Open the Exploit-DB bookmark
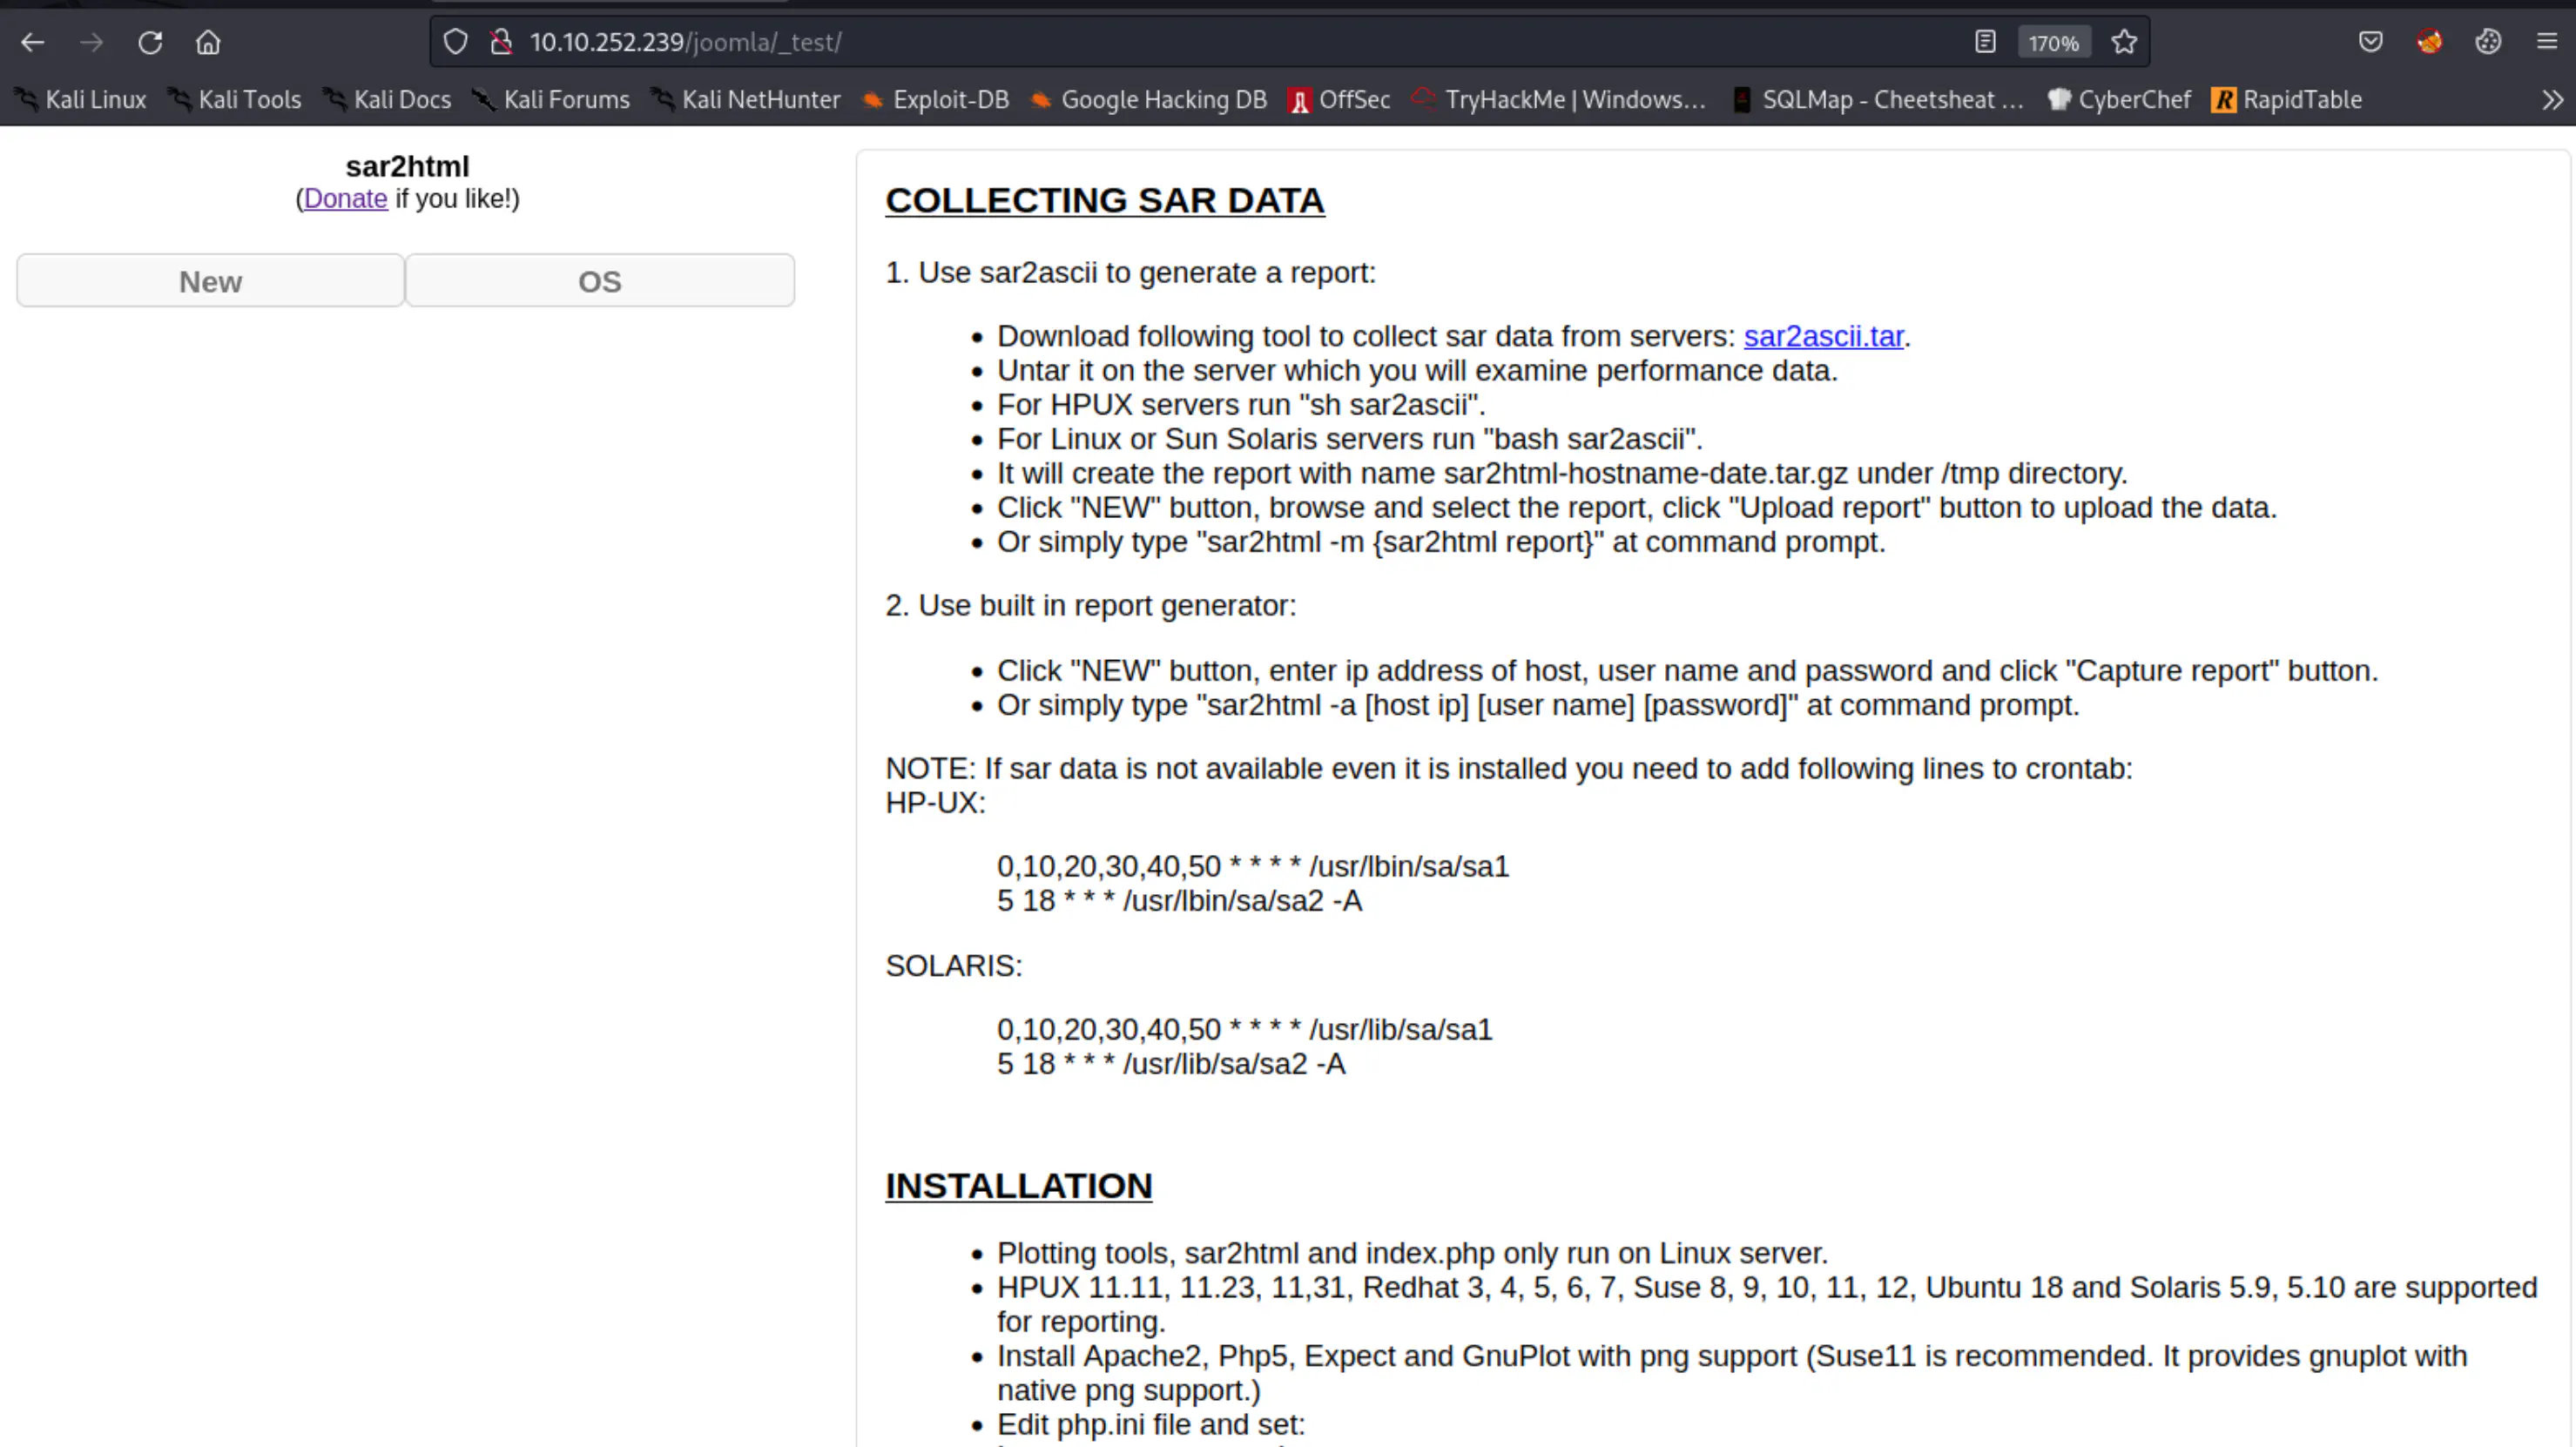 pos(936,100)
